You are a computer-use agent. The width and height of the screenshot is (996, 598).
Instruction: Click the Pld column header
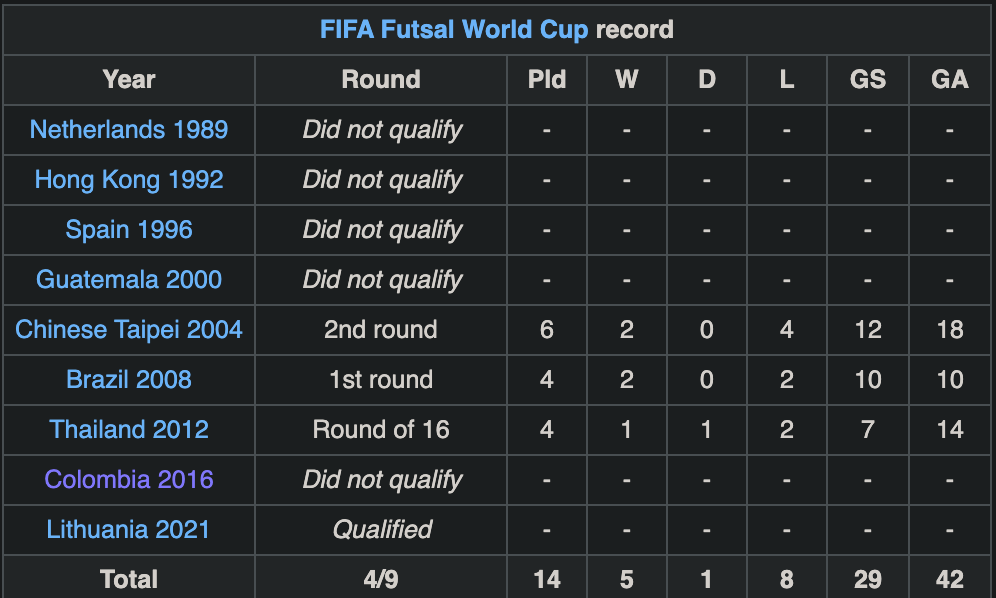pos(547,79)
